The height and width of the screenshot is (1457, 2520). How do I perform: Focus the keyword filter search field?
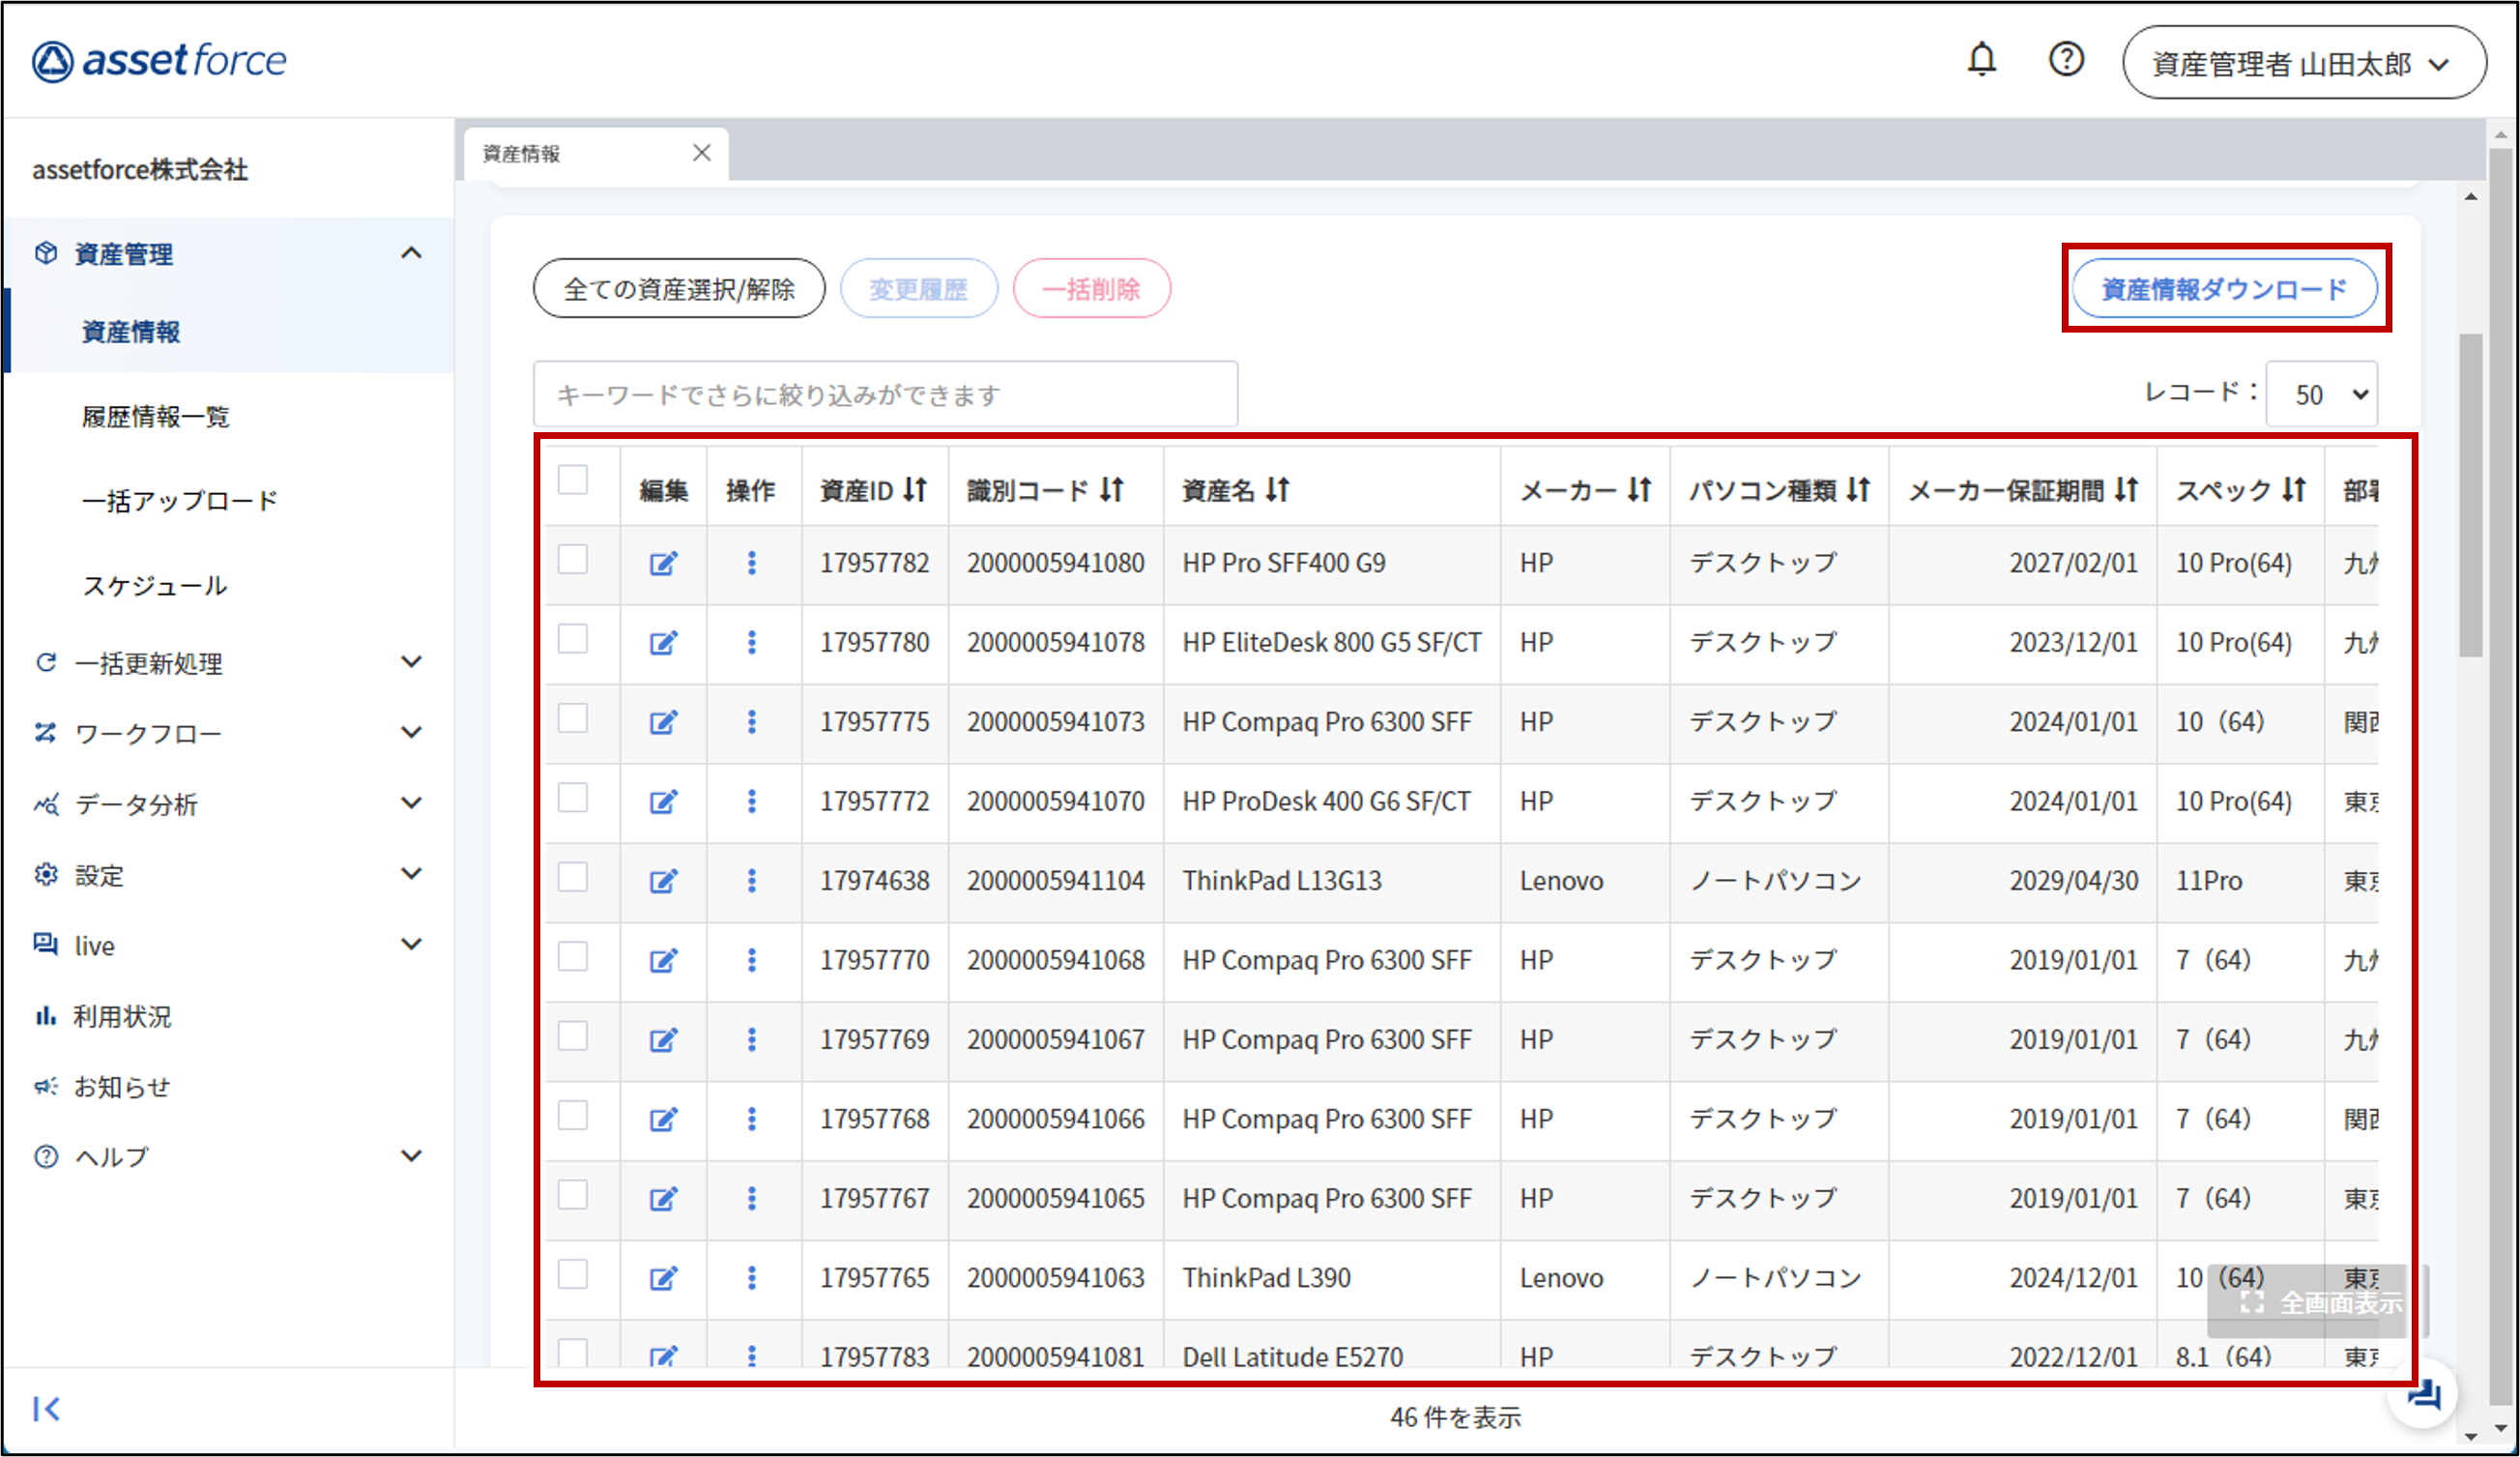pyautogui.click(x=885, y=394)
